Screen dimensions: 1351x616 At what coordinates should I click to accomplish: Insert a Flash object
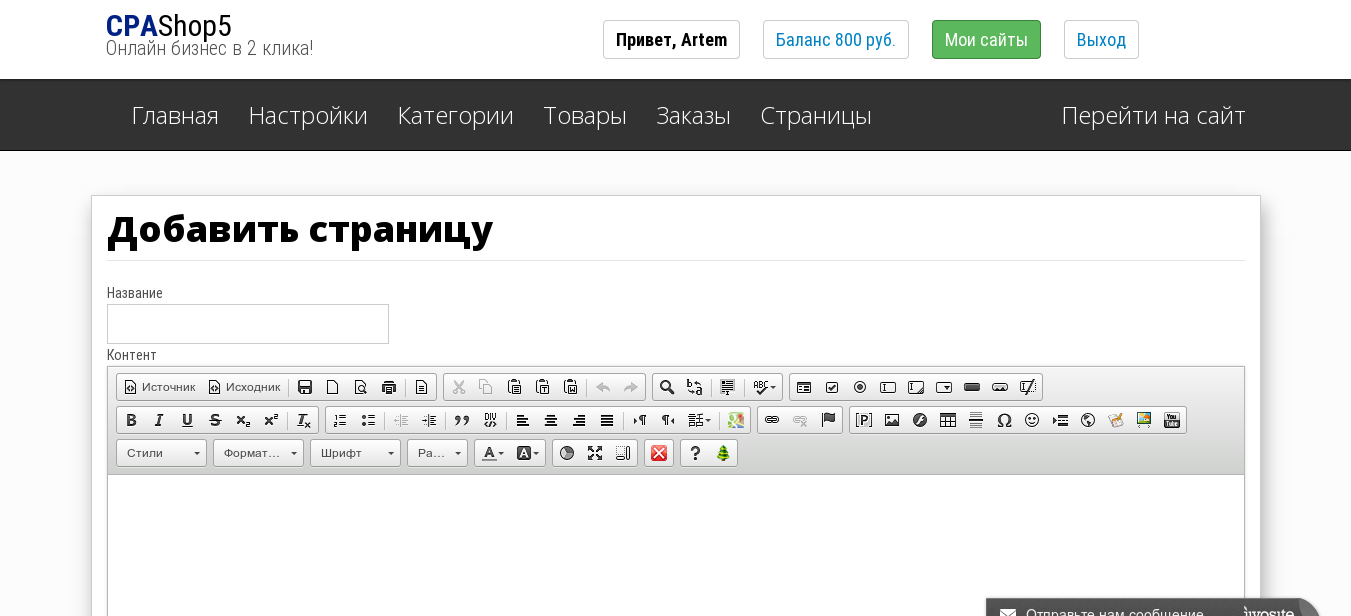(920, 420)
